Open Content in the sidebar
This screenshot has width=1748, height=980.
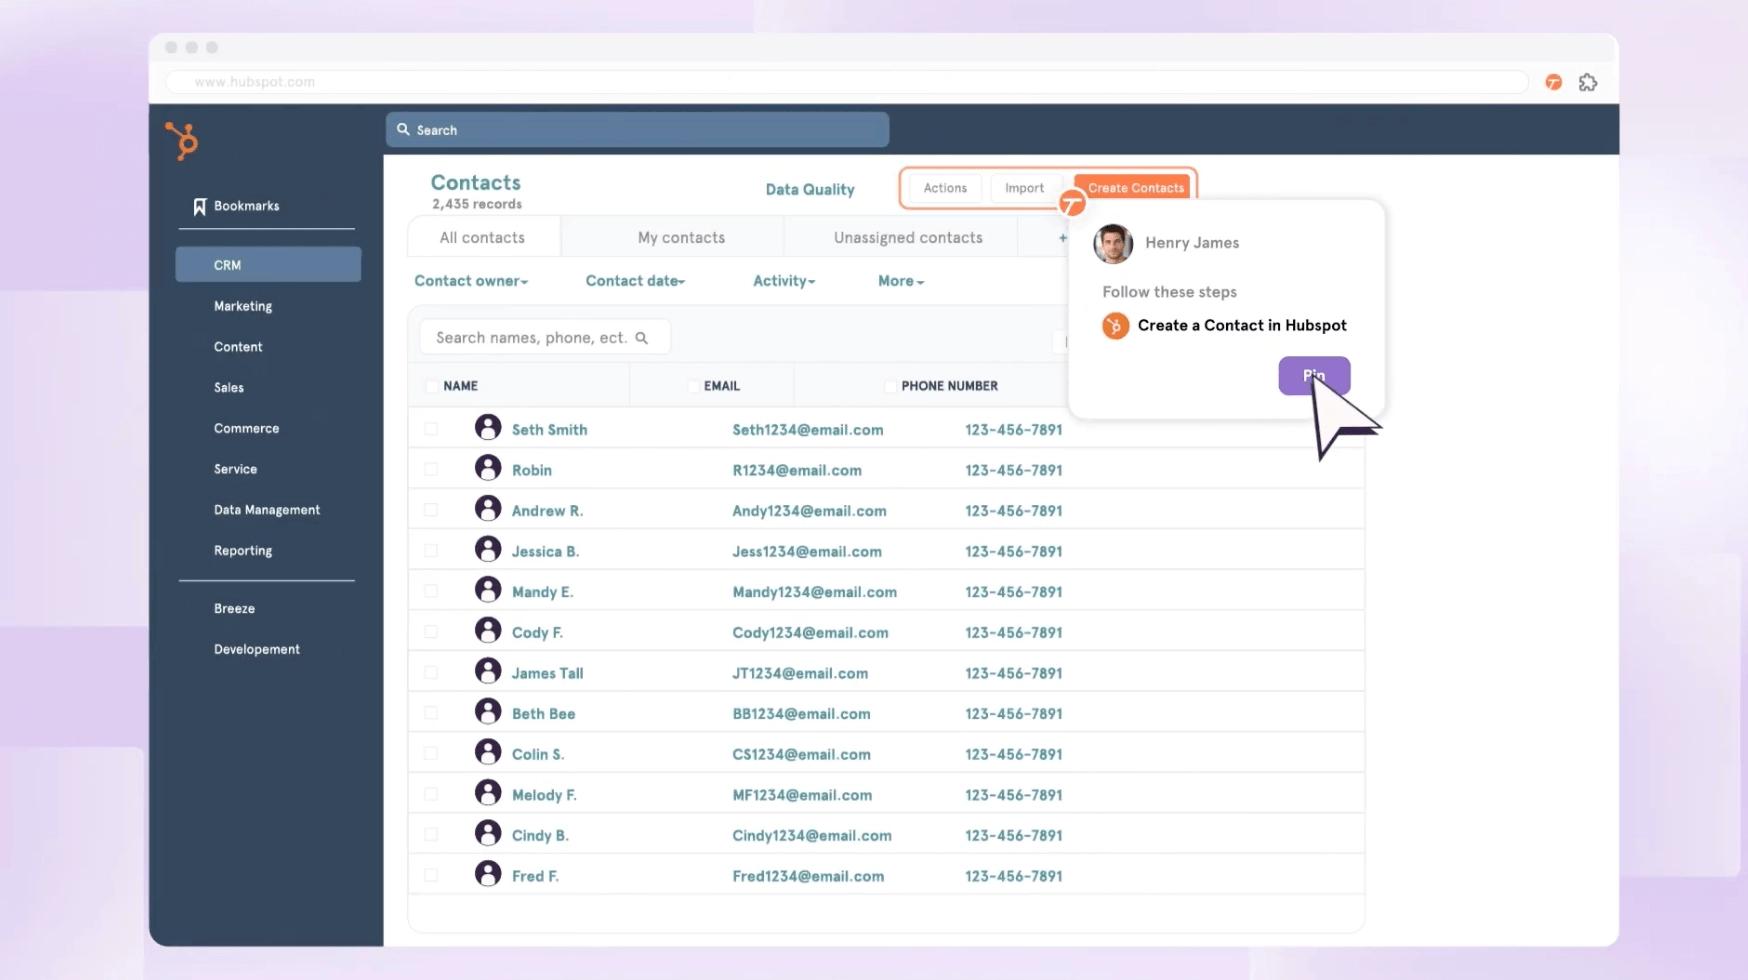pos(238,347)
